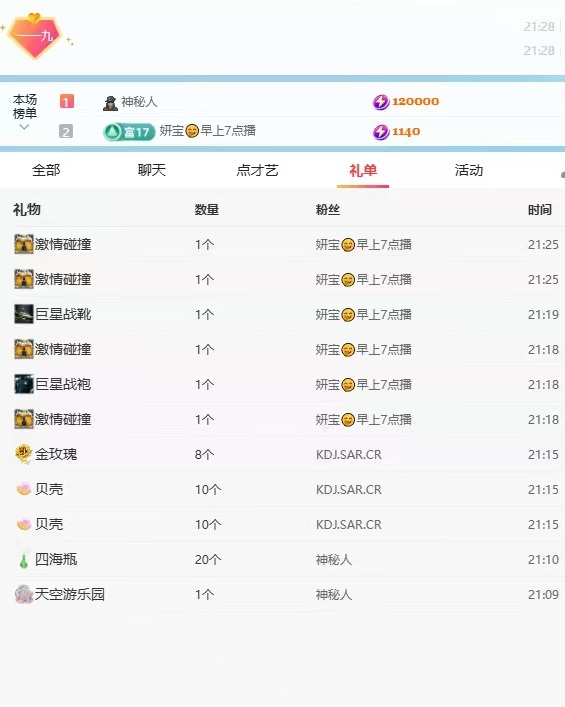The image size is (565, 707).
Task: Click the 本场榜单 label
Action: tap(25, 106)
